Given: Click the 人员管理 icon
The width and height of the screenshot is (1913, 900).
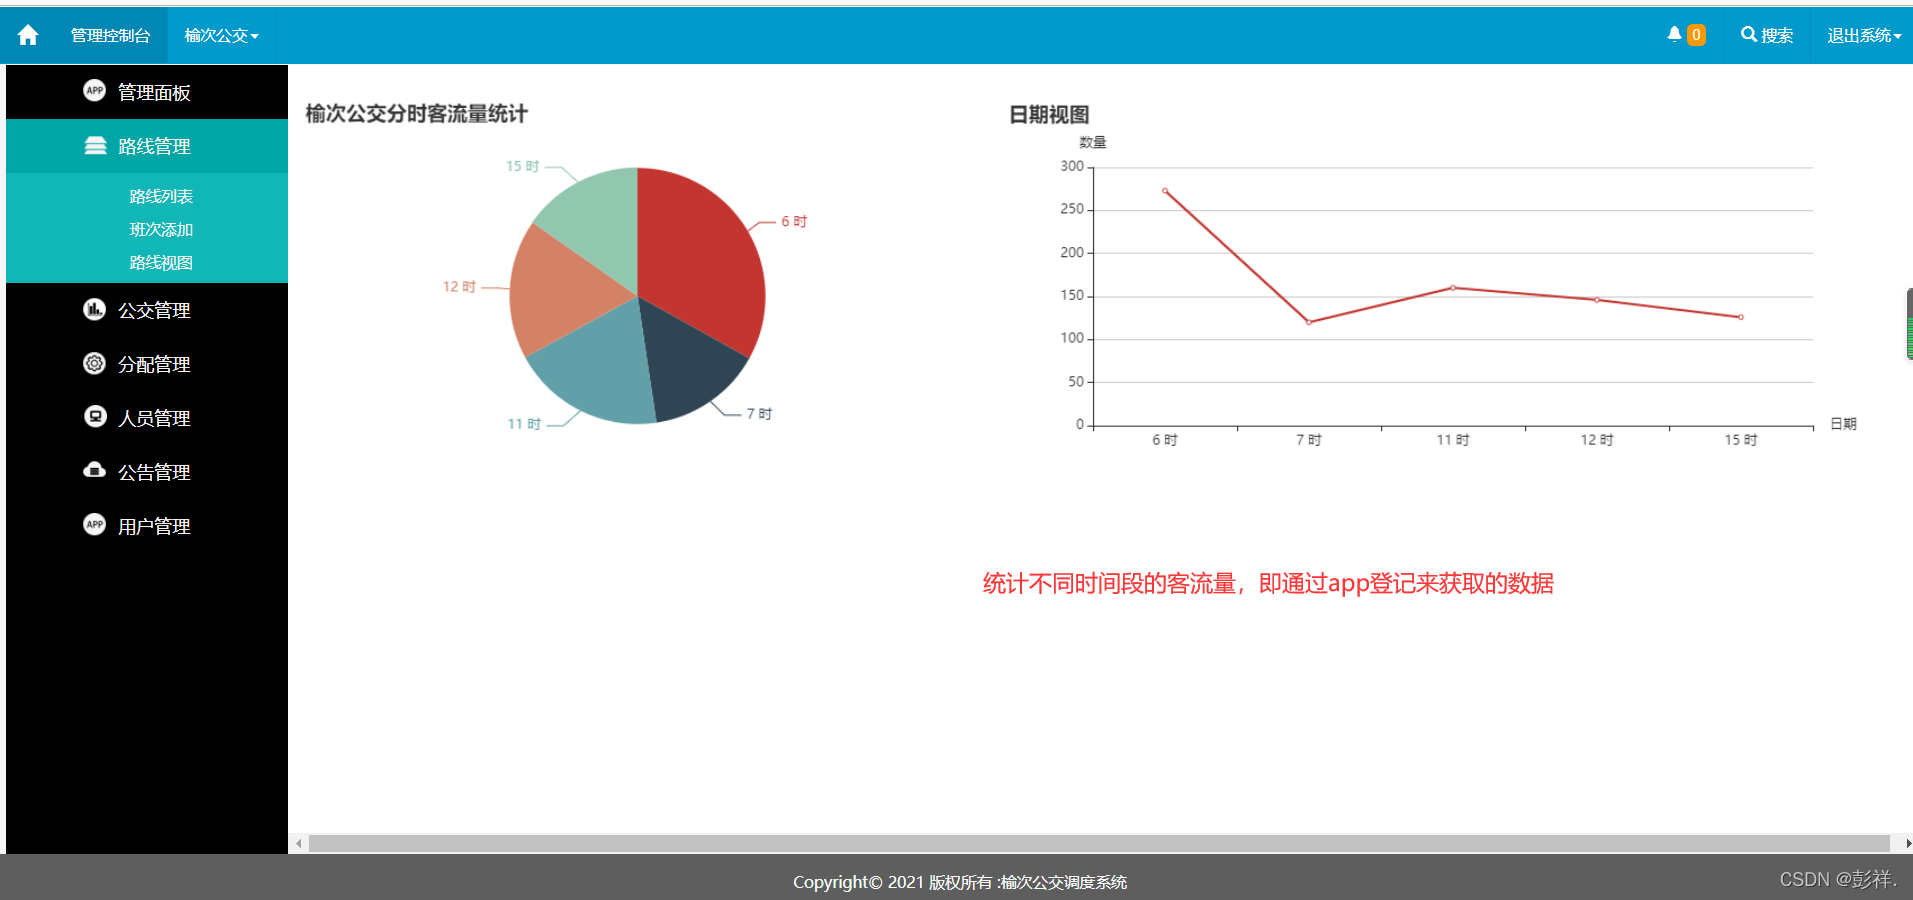Looking at the screenshot, I should tap(95, 416).
